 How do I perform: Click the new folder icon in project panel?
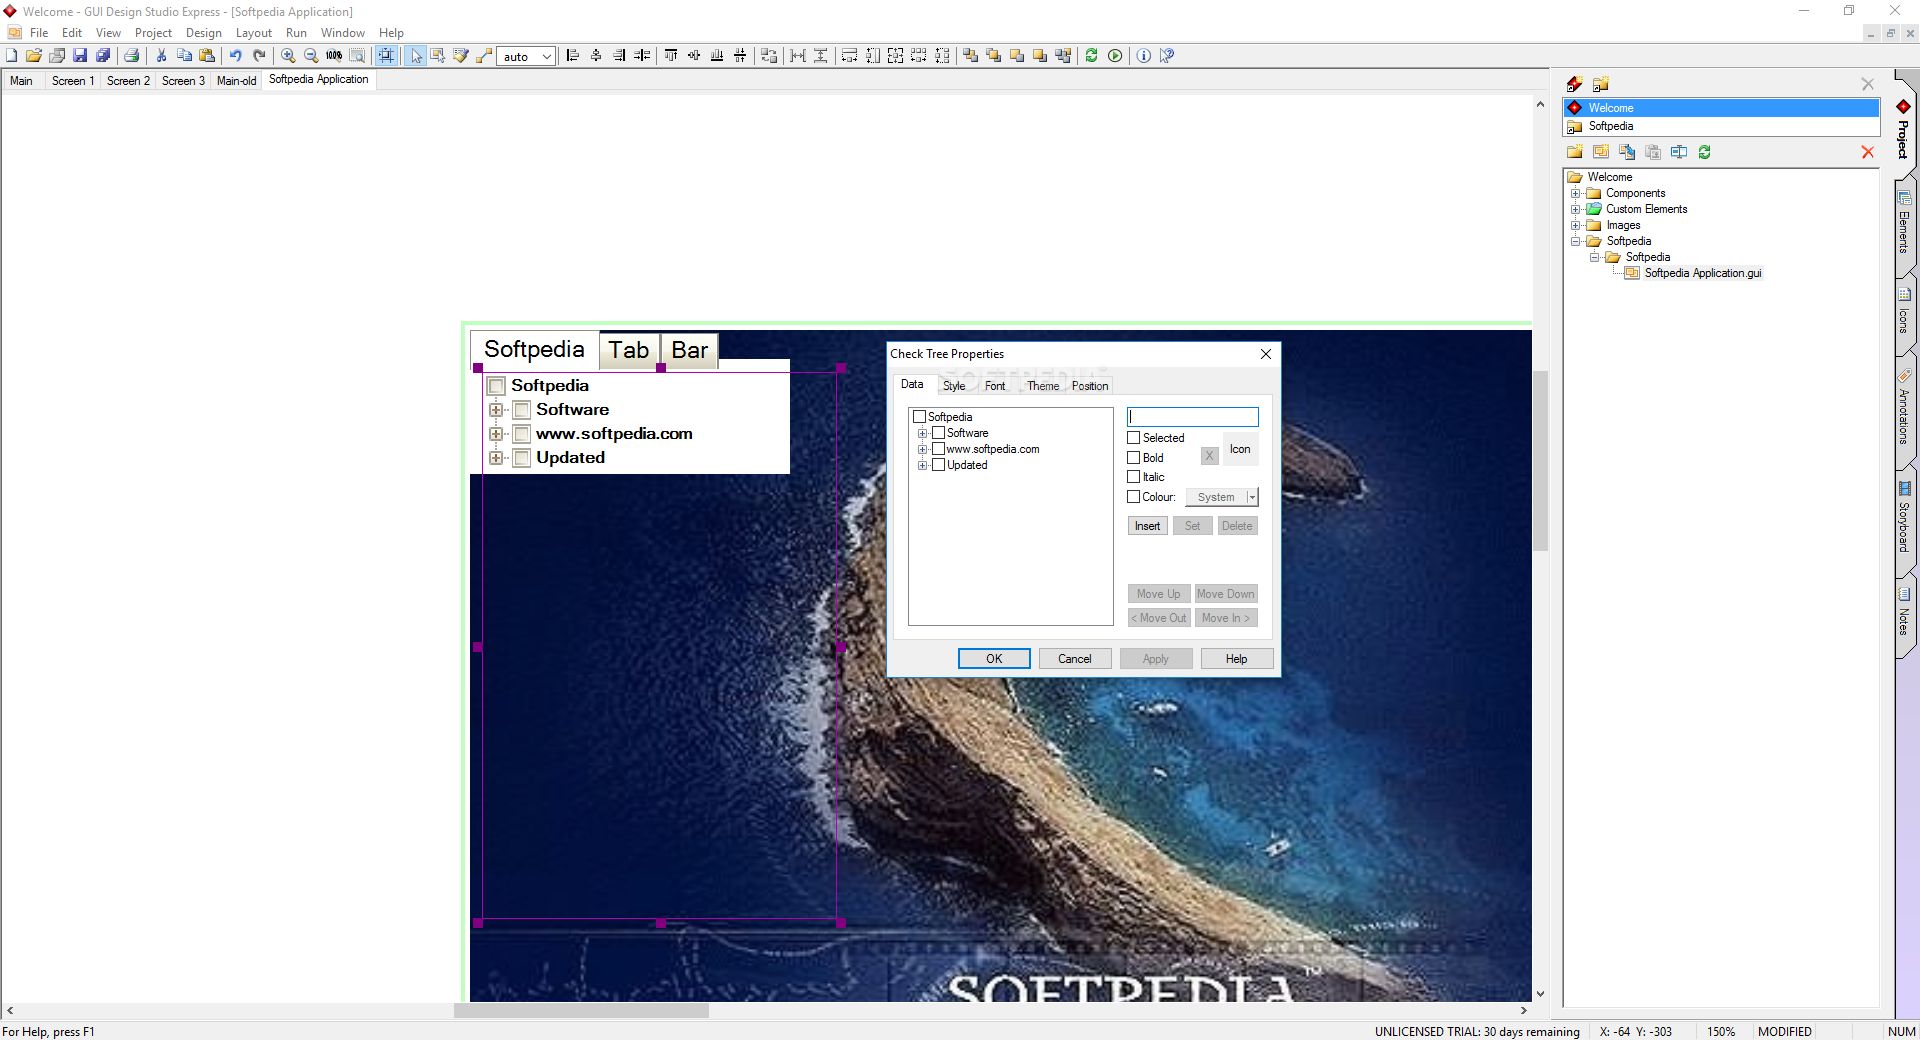(x=1575, y=152)
